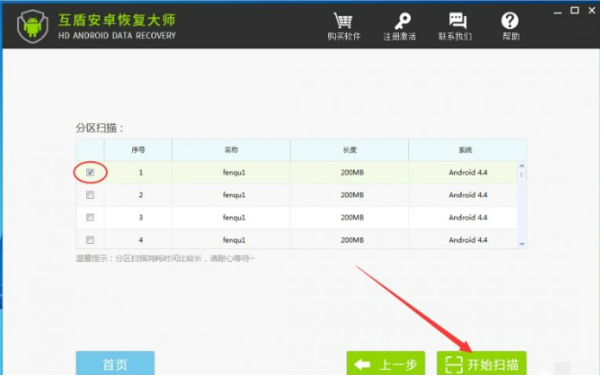Viewport: 604px width, 377px height.
Task: Click the 首页 home button
Action: (115, 364)
